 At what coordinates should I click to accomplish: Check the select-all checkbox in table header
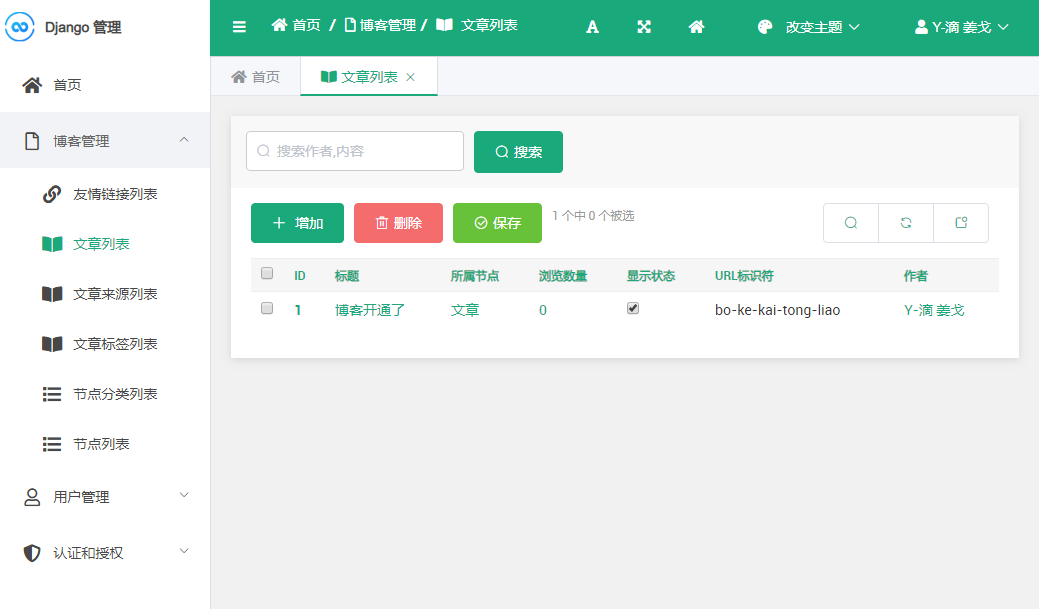pyautogui.click(x=267, y=273)
